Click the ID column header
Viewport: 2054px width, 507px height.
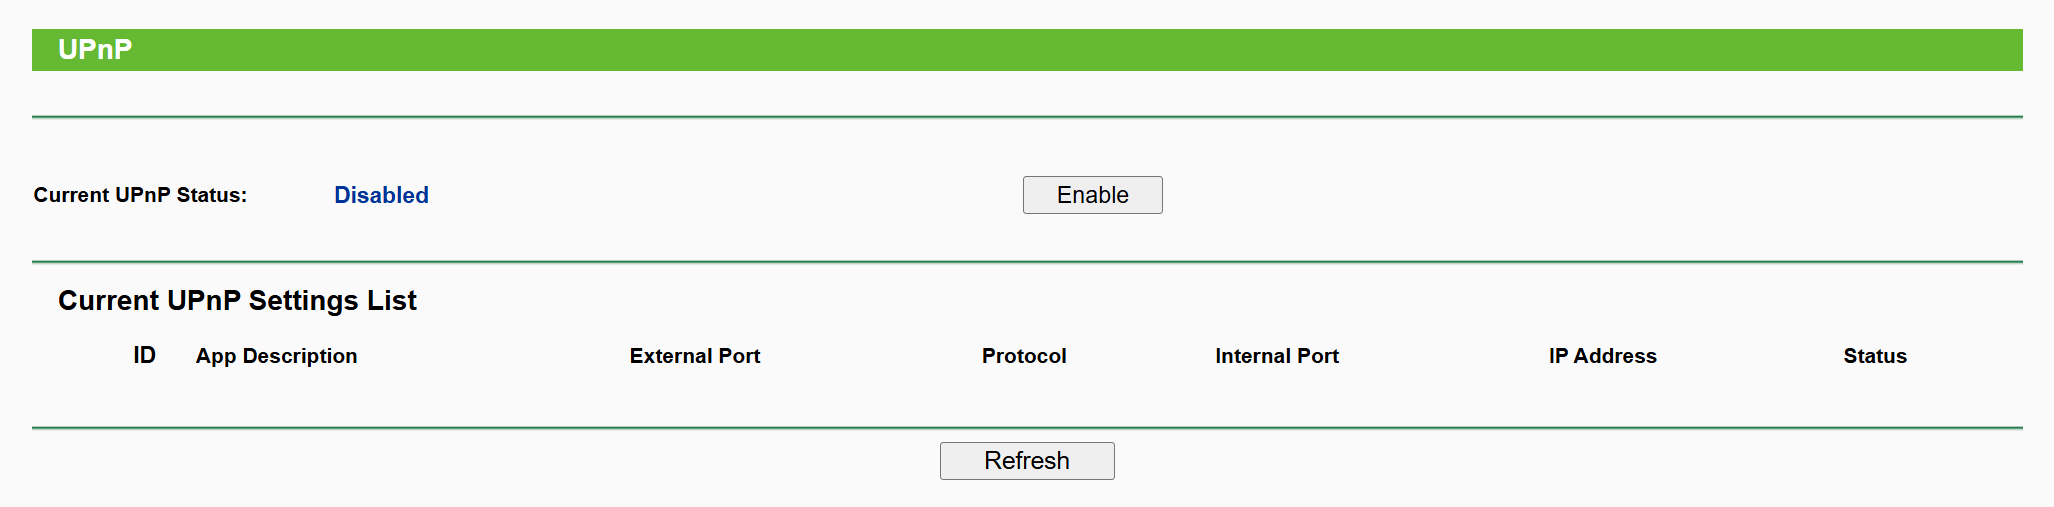(144, 356)
